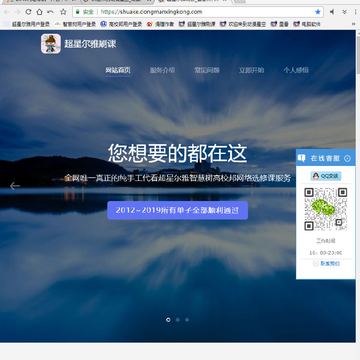
Task: Open the 超星尔雅用户登录 bookmark
Action: (27, 24)
